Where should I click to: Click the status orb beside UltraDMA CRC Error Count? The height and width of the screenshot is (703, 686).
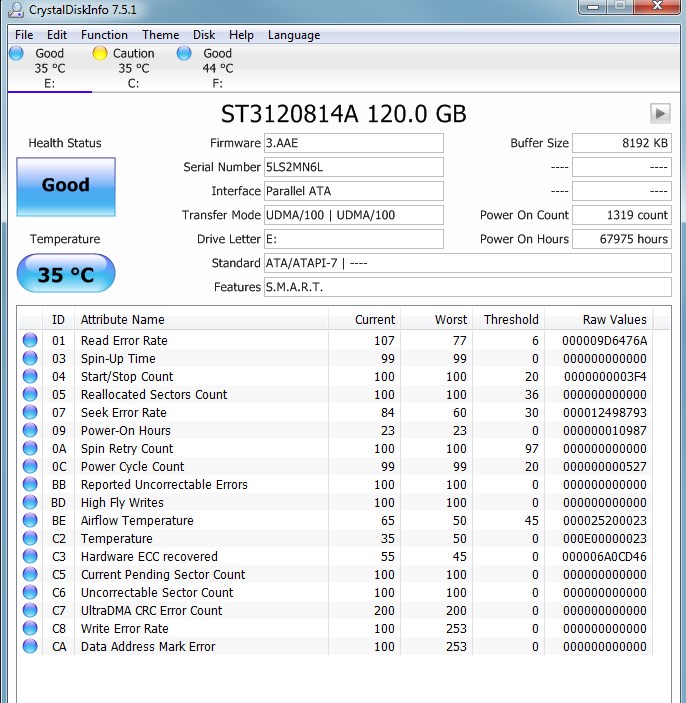[29, 611]
